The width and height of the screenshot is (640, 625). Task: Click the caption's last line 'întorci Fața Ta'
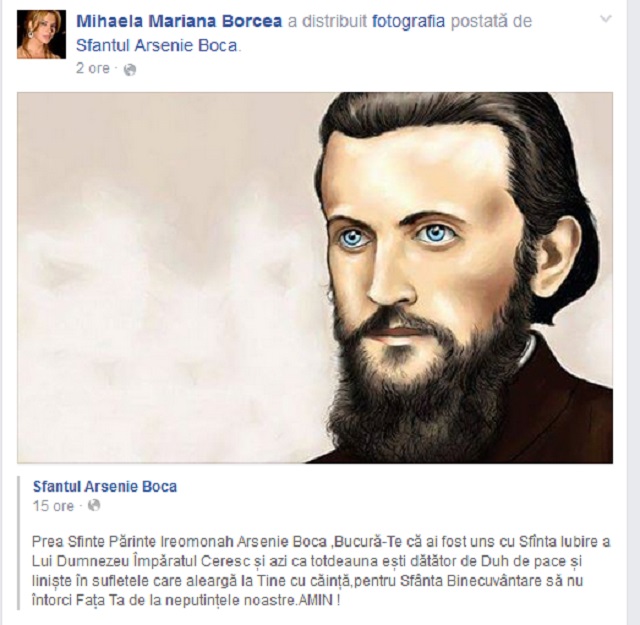point(186,601)
